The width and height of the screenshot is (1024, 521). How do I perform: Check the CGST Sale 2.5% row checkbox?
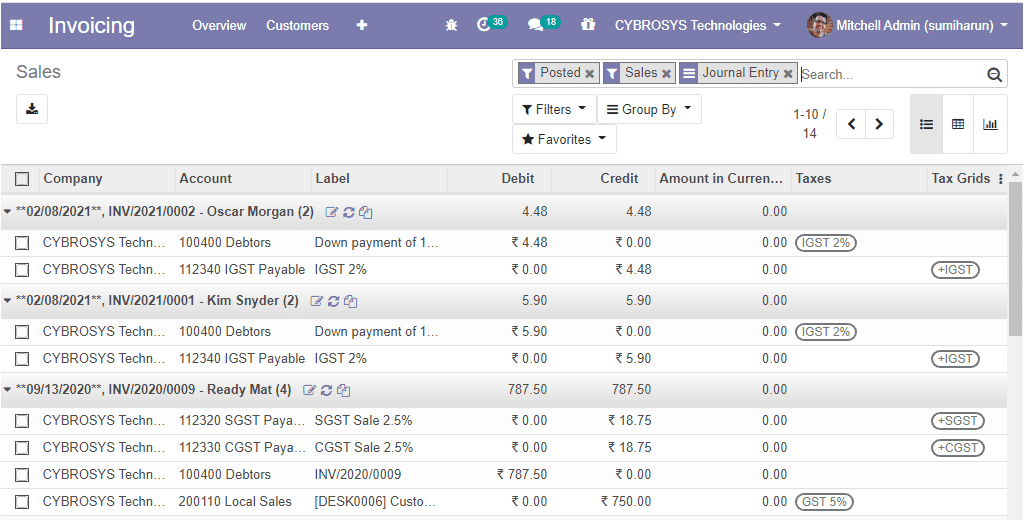pos(22,448)
